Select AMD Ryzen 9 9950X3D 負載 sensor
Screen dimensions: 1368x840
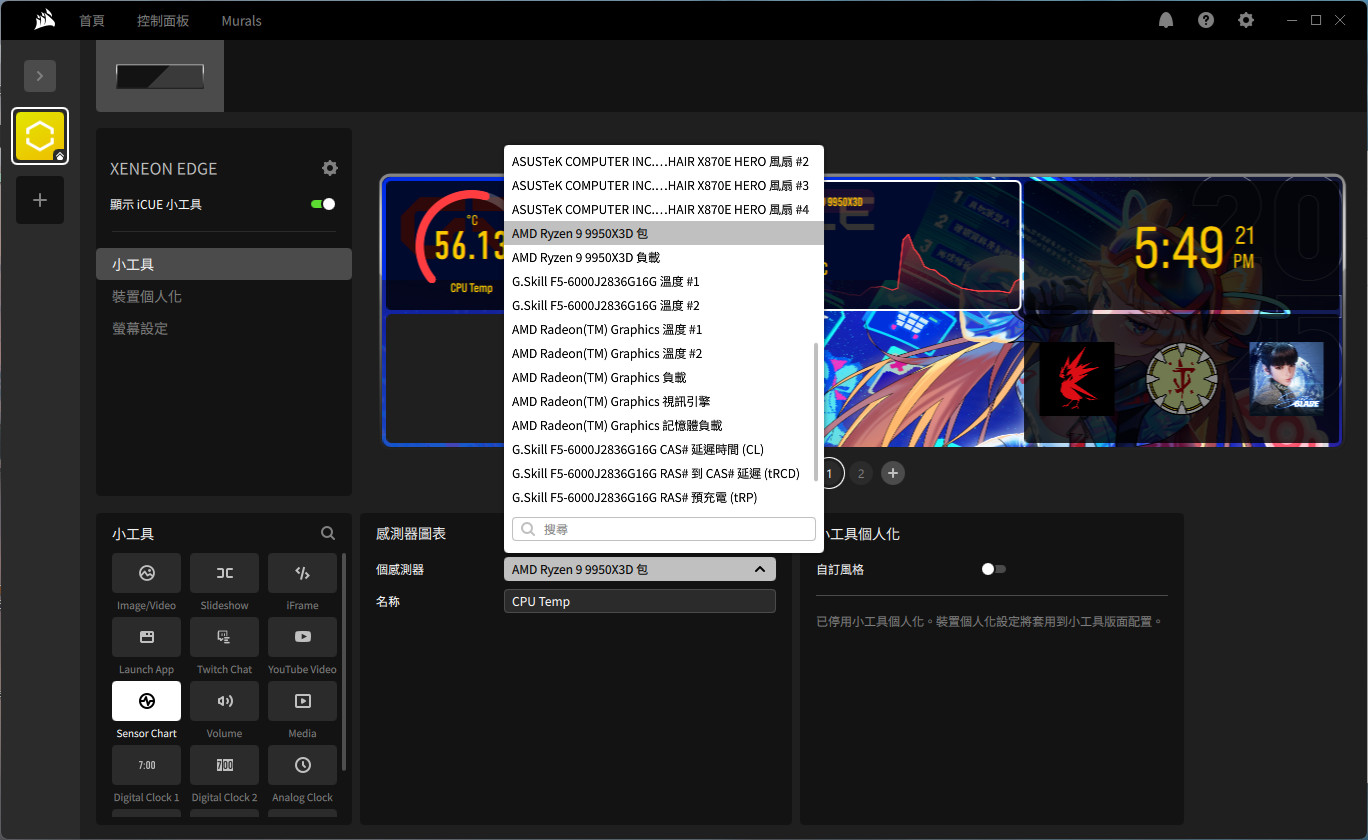[x=664, y=257]
